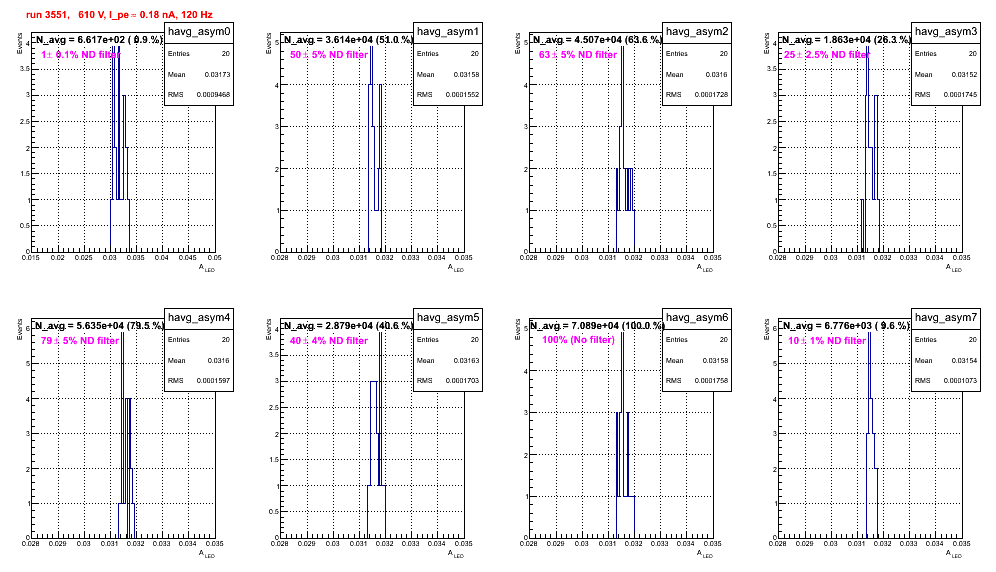Click A_LED axis label under havg_asym0 plot
The height and width of the screenshot is (572, 996).
(208, 268)
